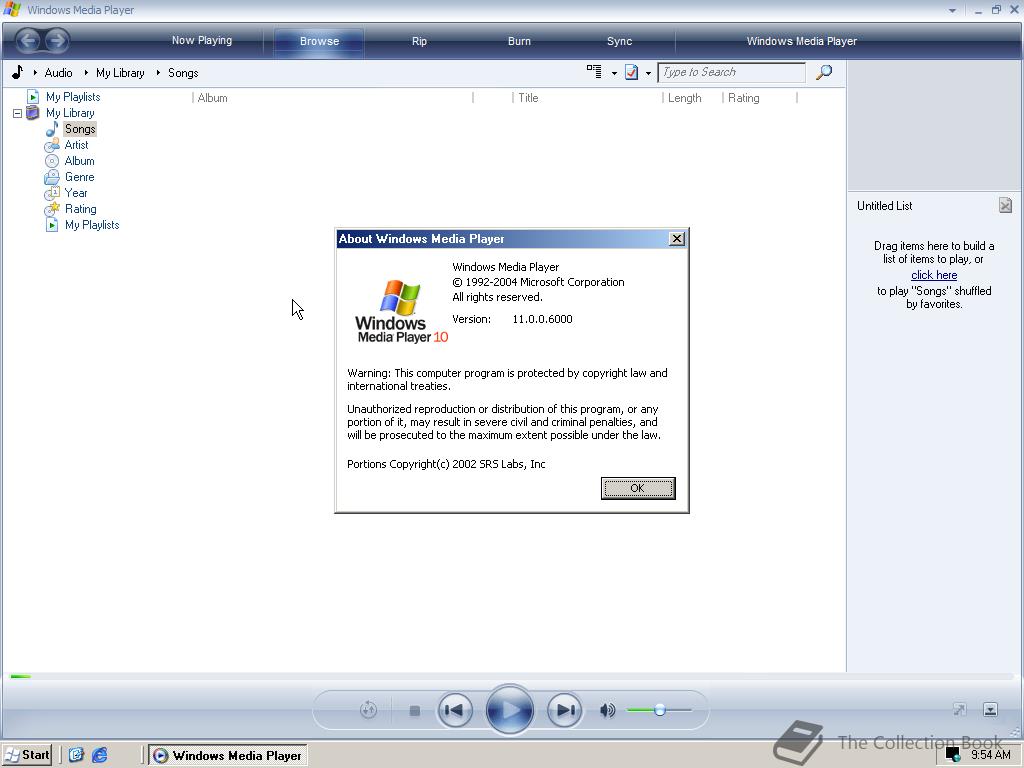Open the Burn tab
Screen dimensions: 1024x768
(x=519, y=41)
